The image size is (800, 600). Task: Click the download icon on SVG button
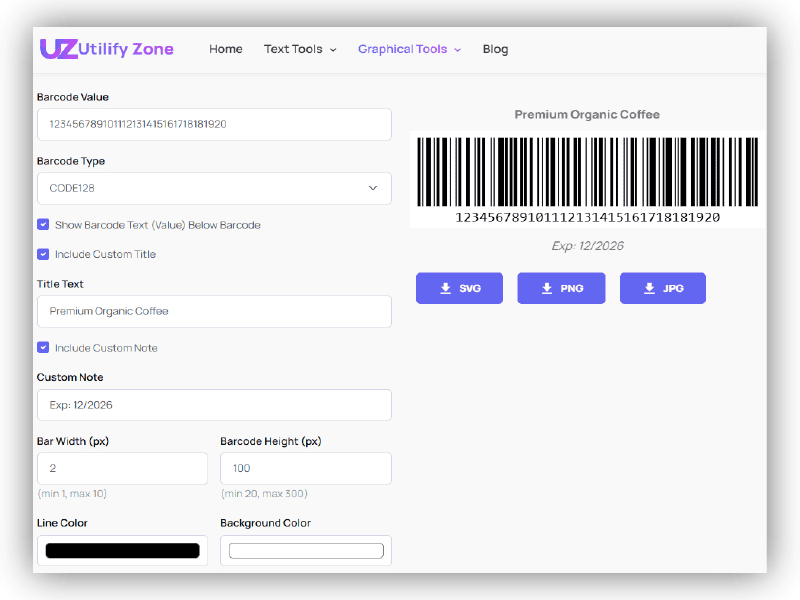pos(445,288)
